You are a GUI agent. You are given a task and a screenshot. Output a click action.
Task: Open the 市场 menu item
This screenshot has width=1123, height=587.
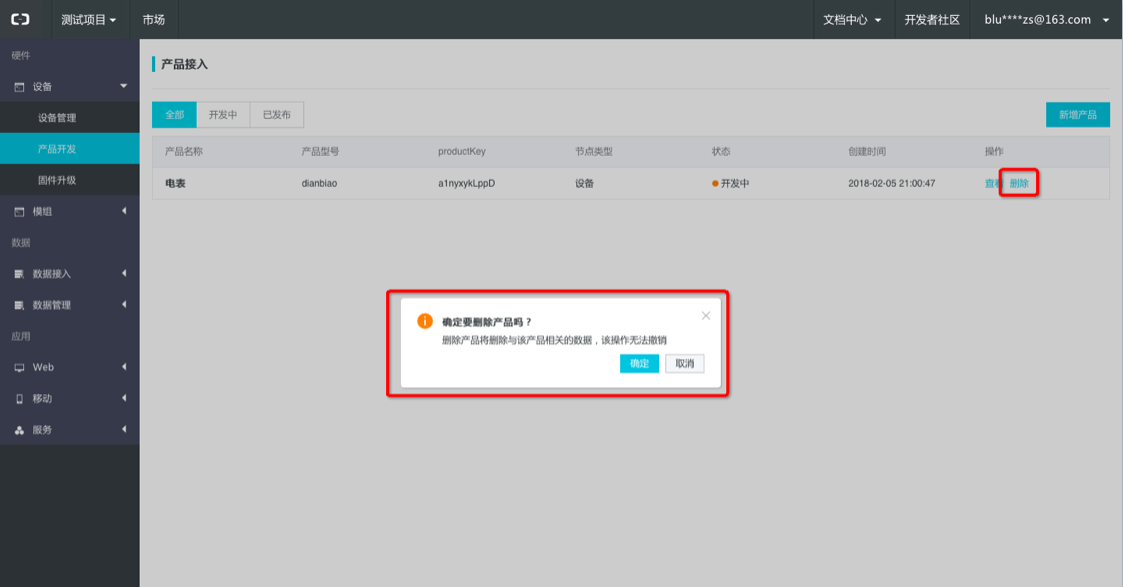(153, 19)
